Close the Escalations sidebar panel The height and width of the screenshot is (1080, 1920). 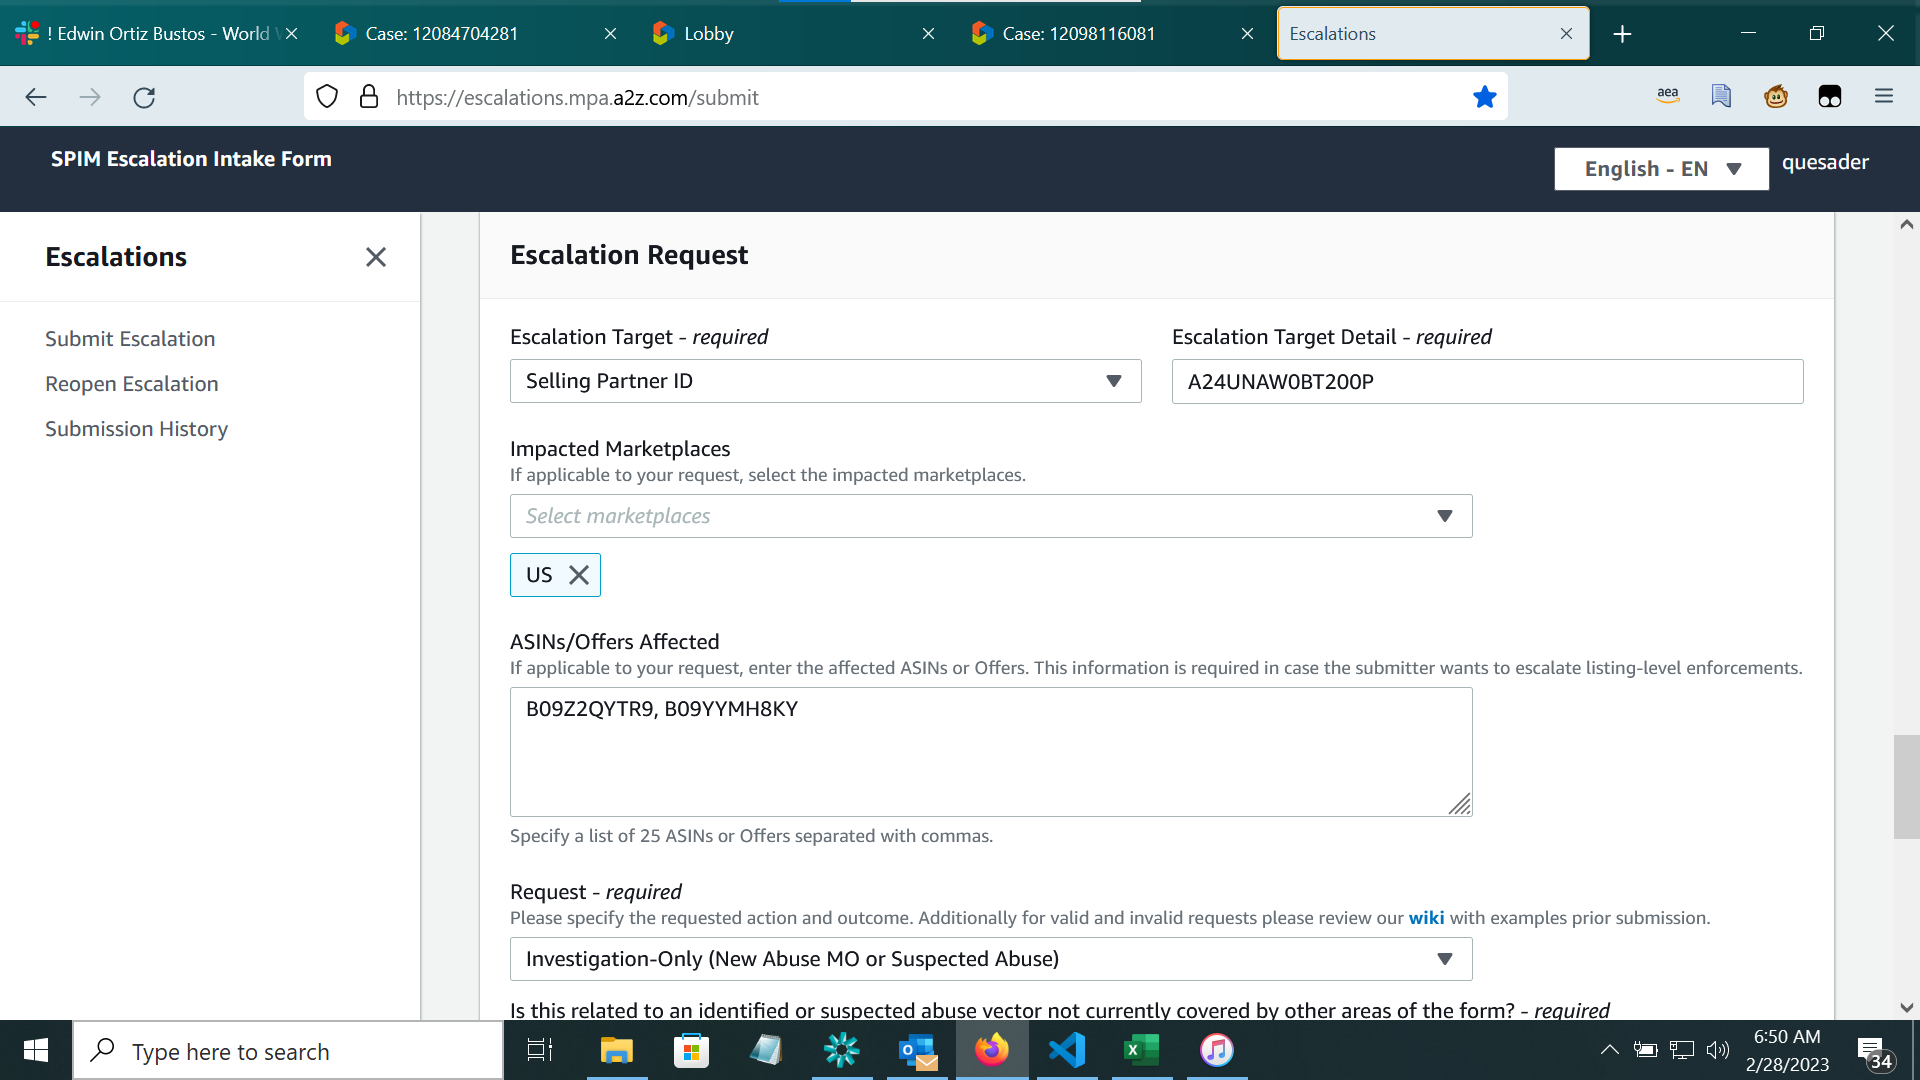pos(376,257)
